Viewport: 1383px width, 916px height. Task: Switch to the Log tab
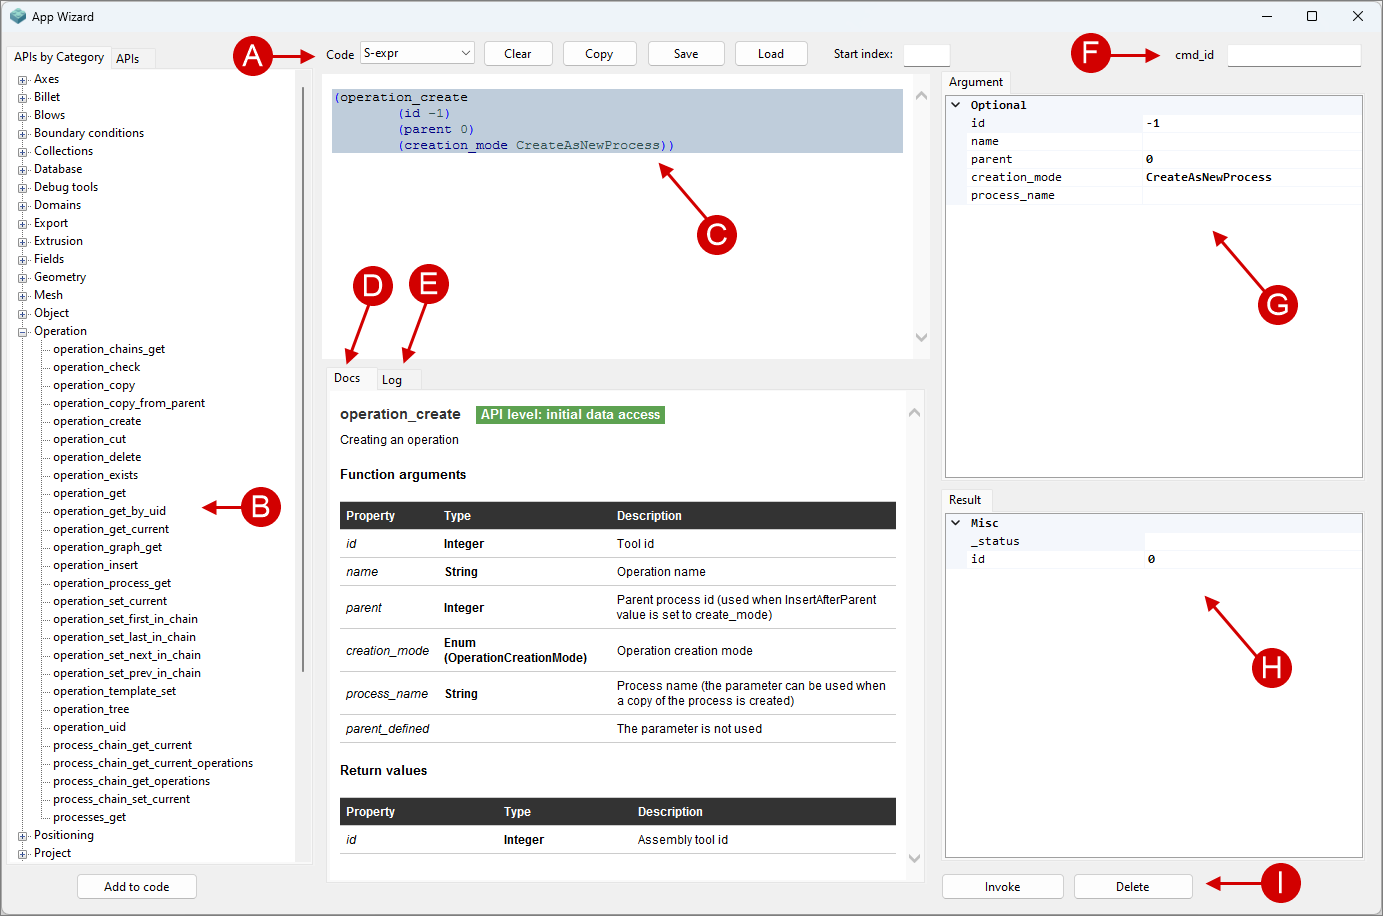tap(392, 380)
